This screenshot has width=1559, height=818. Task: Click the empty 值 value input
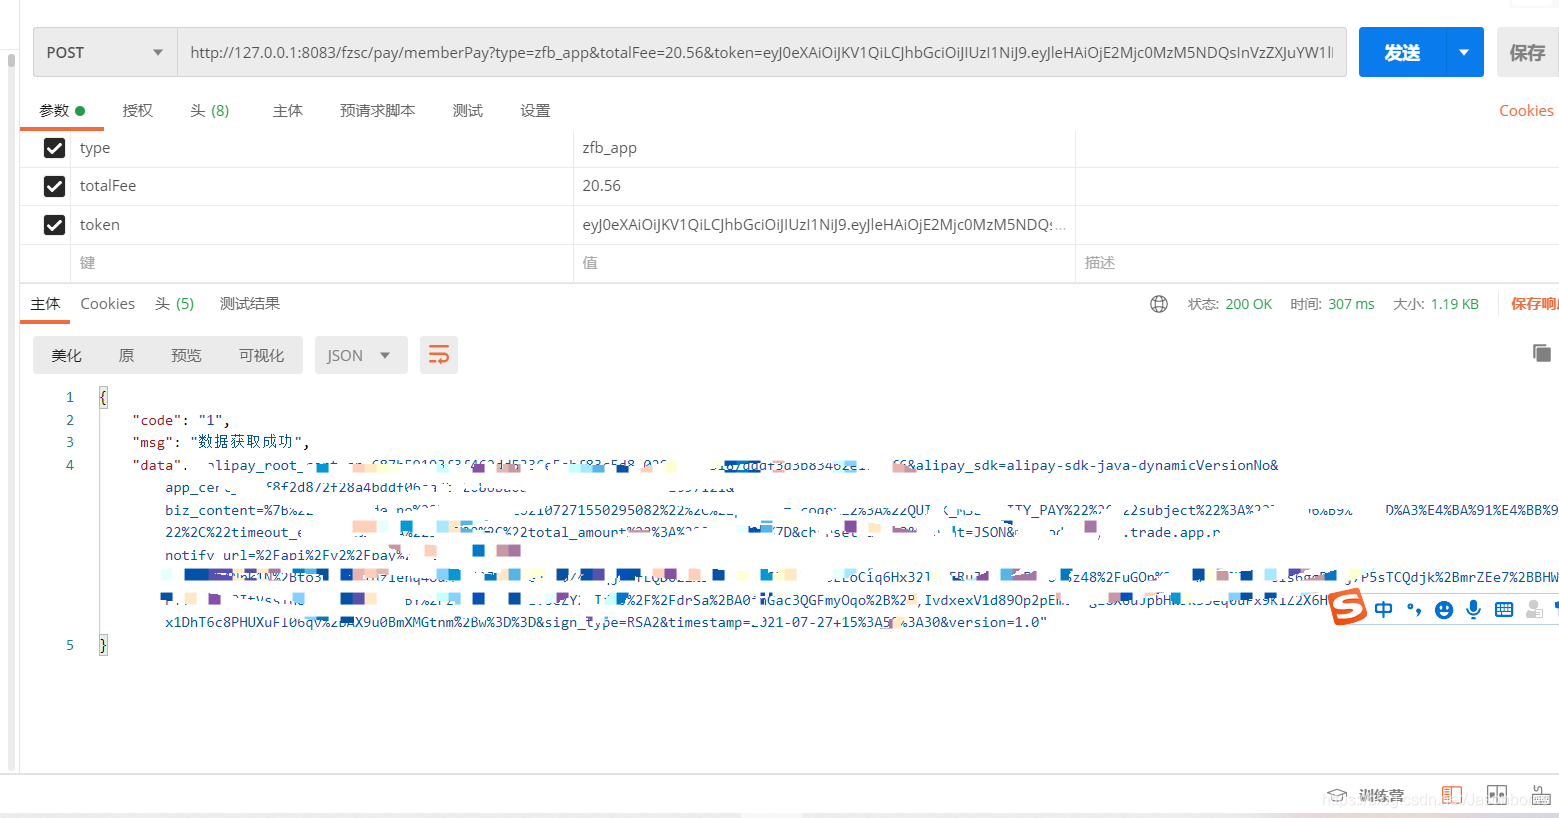(x=824, y=263)
